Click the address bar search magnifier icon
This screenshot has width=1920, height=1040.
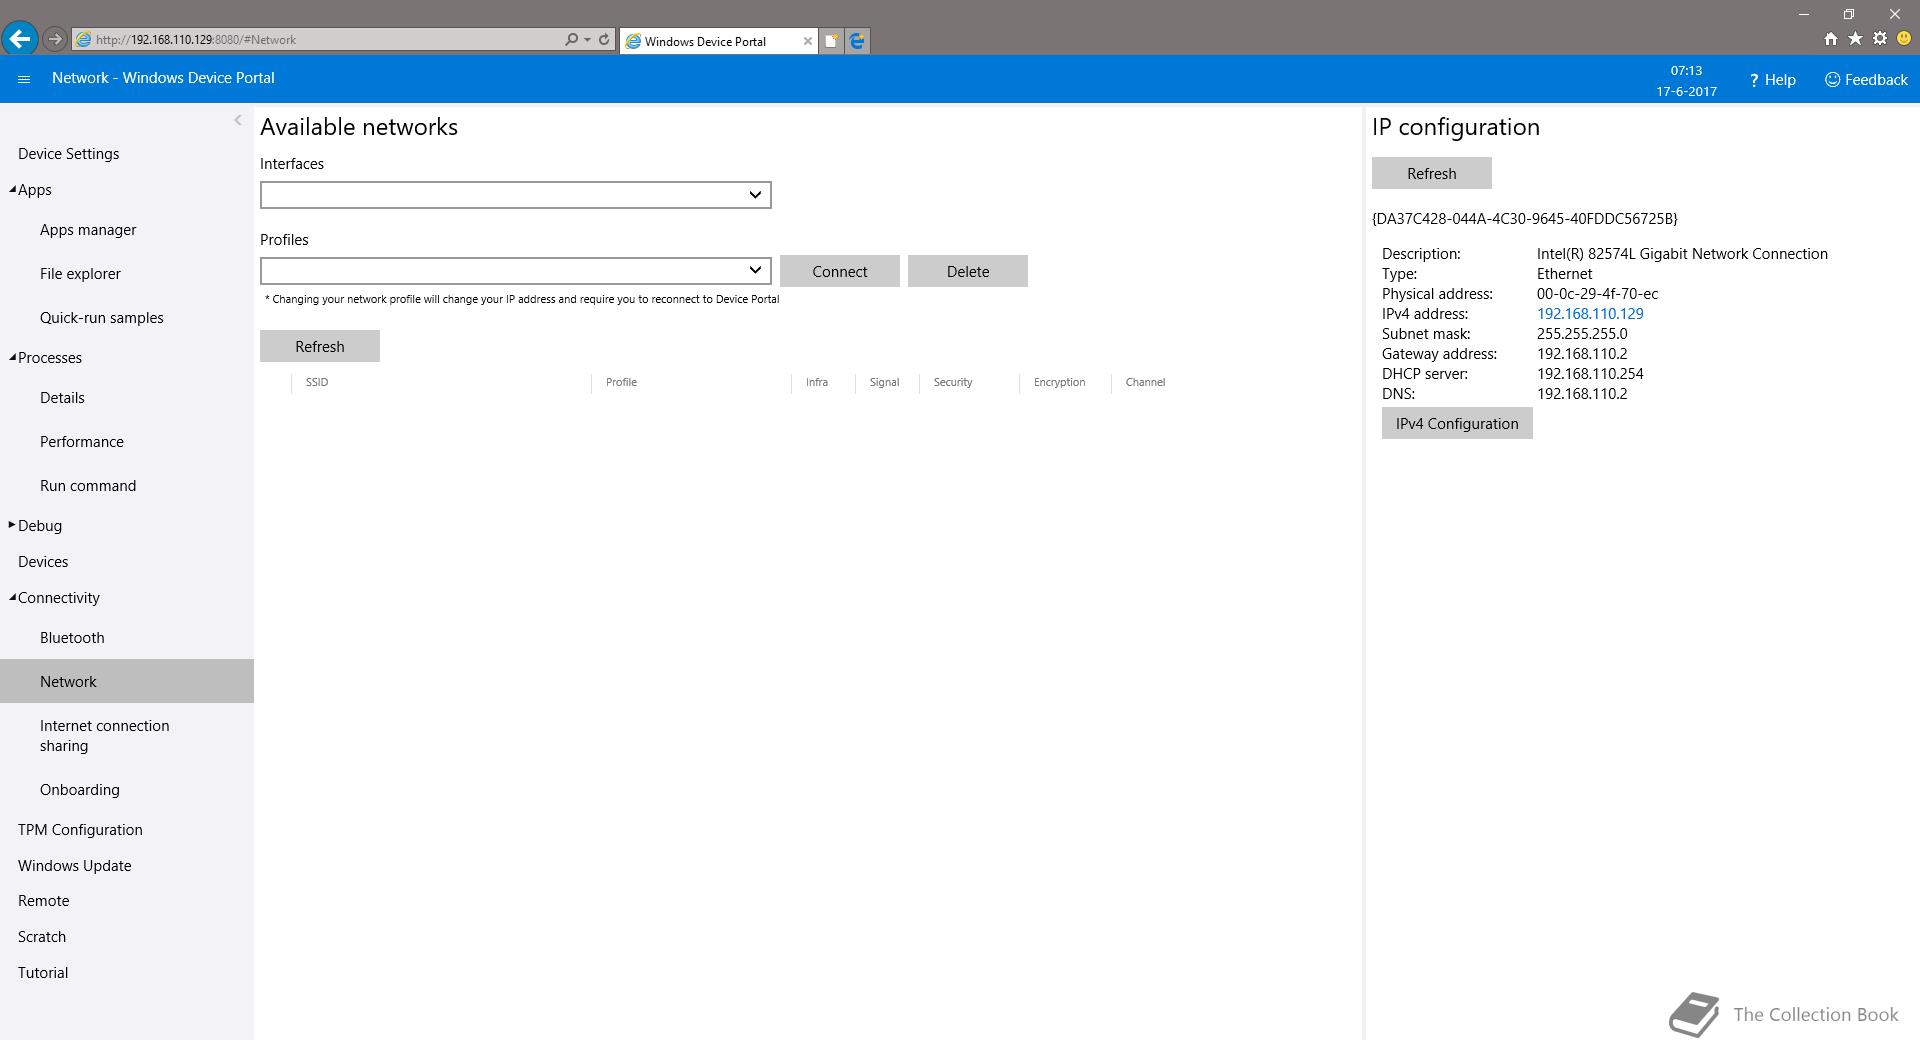point(571,40)
